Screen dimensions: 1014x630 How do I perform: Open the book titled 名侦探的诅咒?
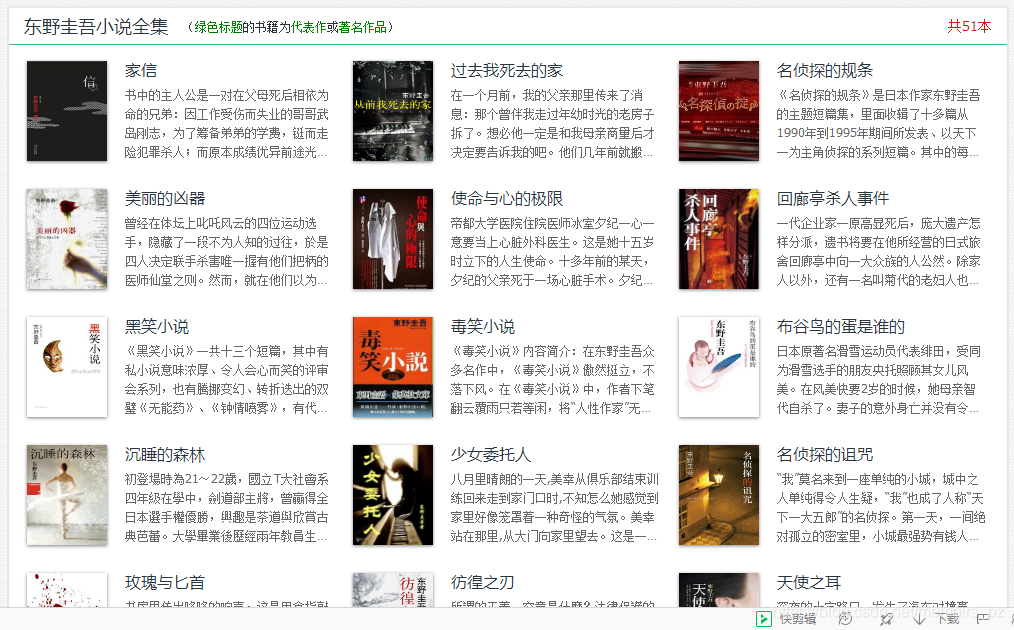825,455
